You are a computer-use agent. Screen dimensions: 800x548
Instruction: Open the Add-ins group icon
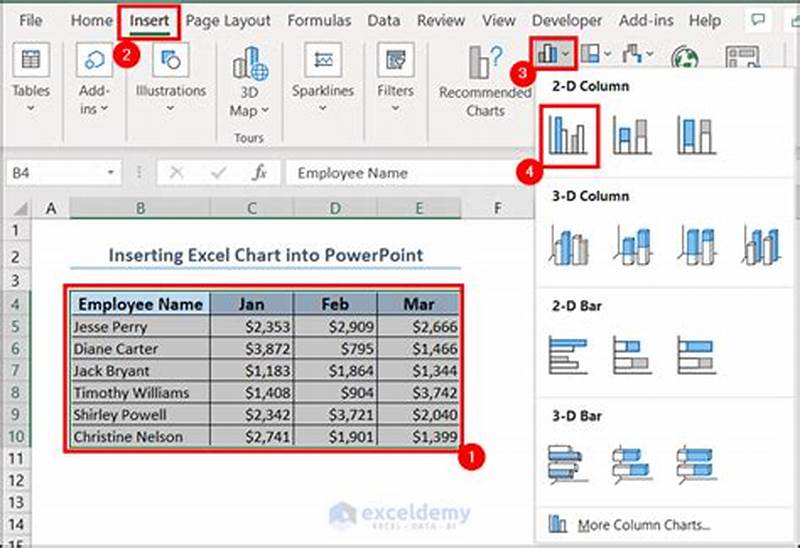tap(94, 60)
